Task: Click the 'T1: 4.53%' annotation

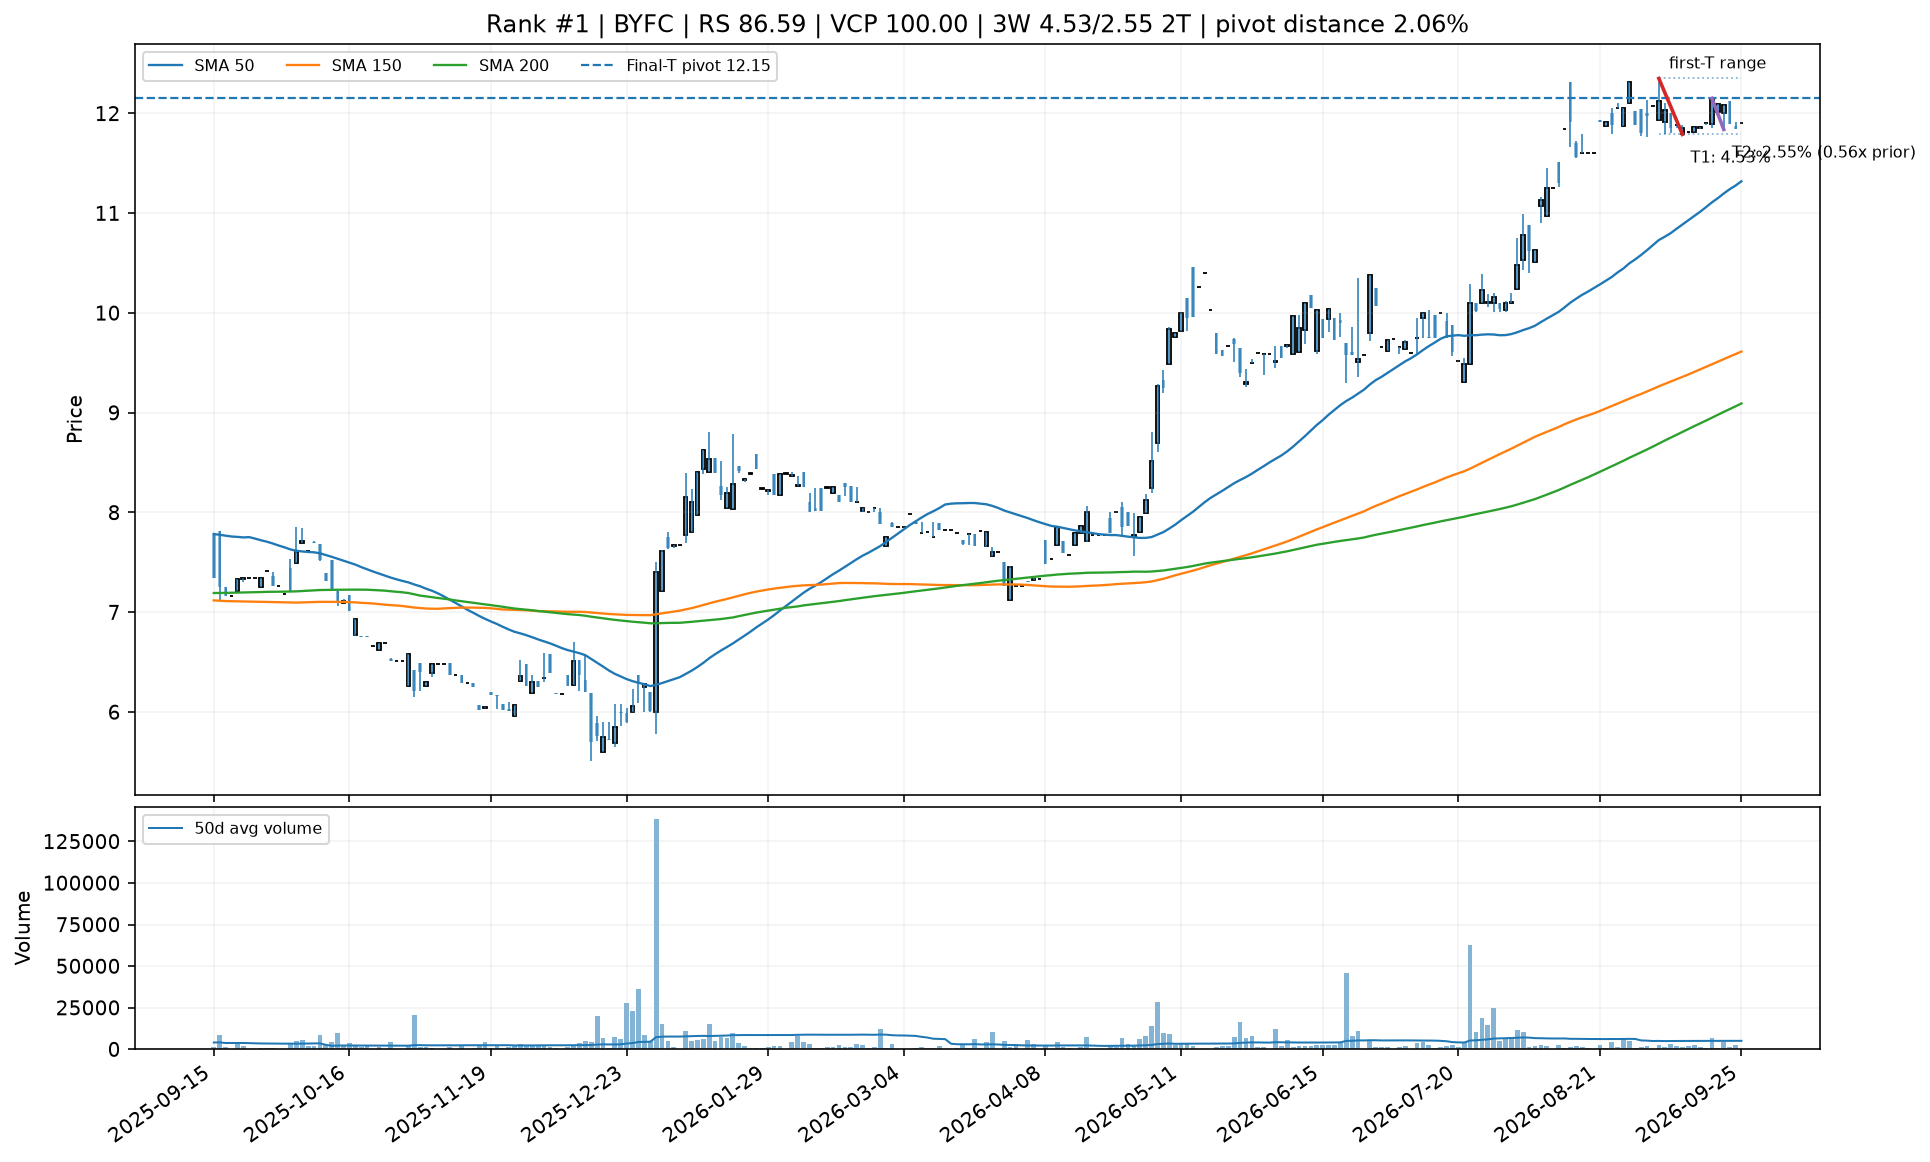Action: [1730, 157]
